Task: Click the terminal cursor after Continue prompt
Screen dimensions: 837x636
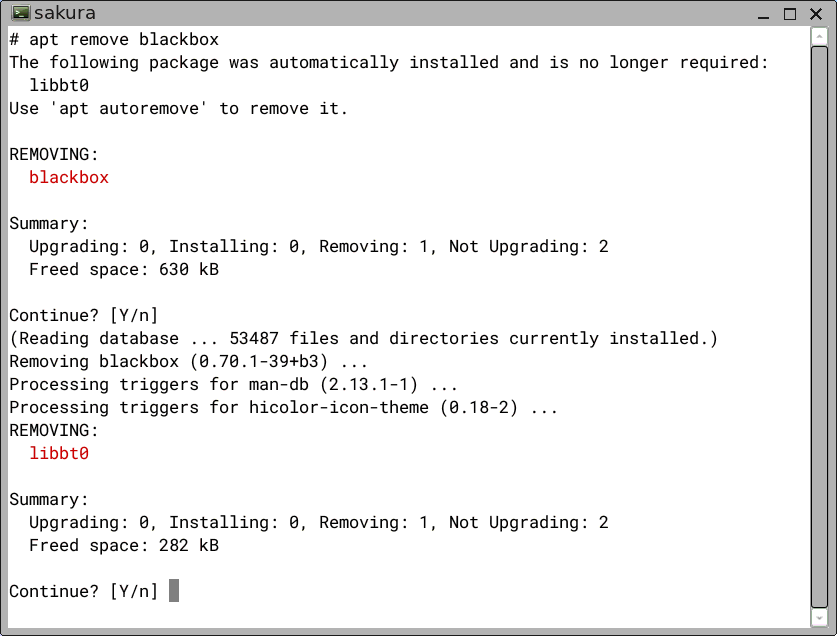Action: pyautogui.click(x=174, y=591)
